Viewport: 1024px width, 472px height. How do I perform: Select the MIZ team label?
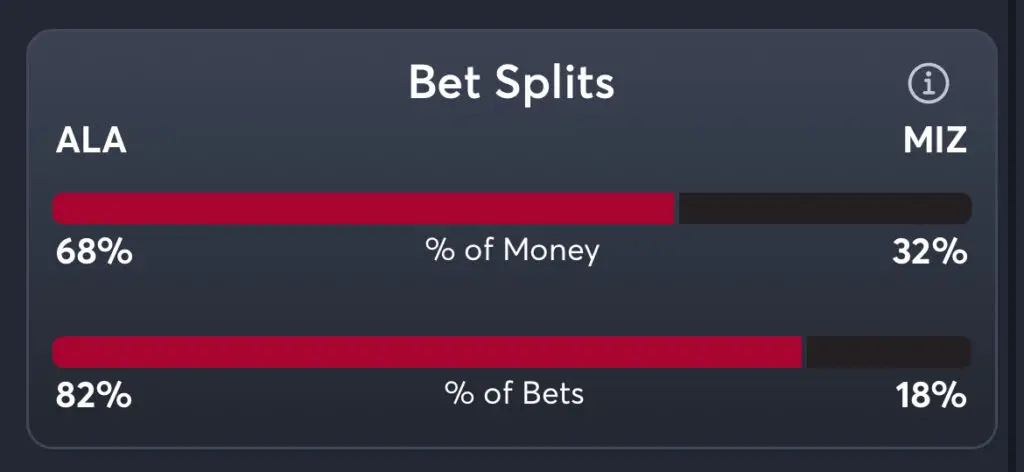[935, 141]
